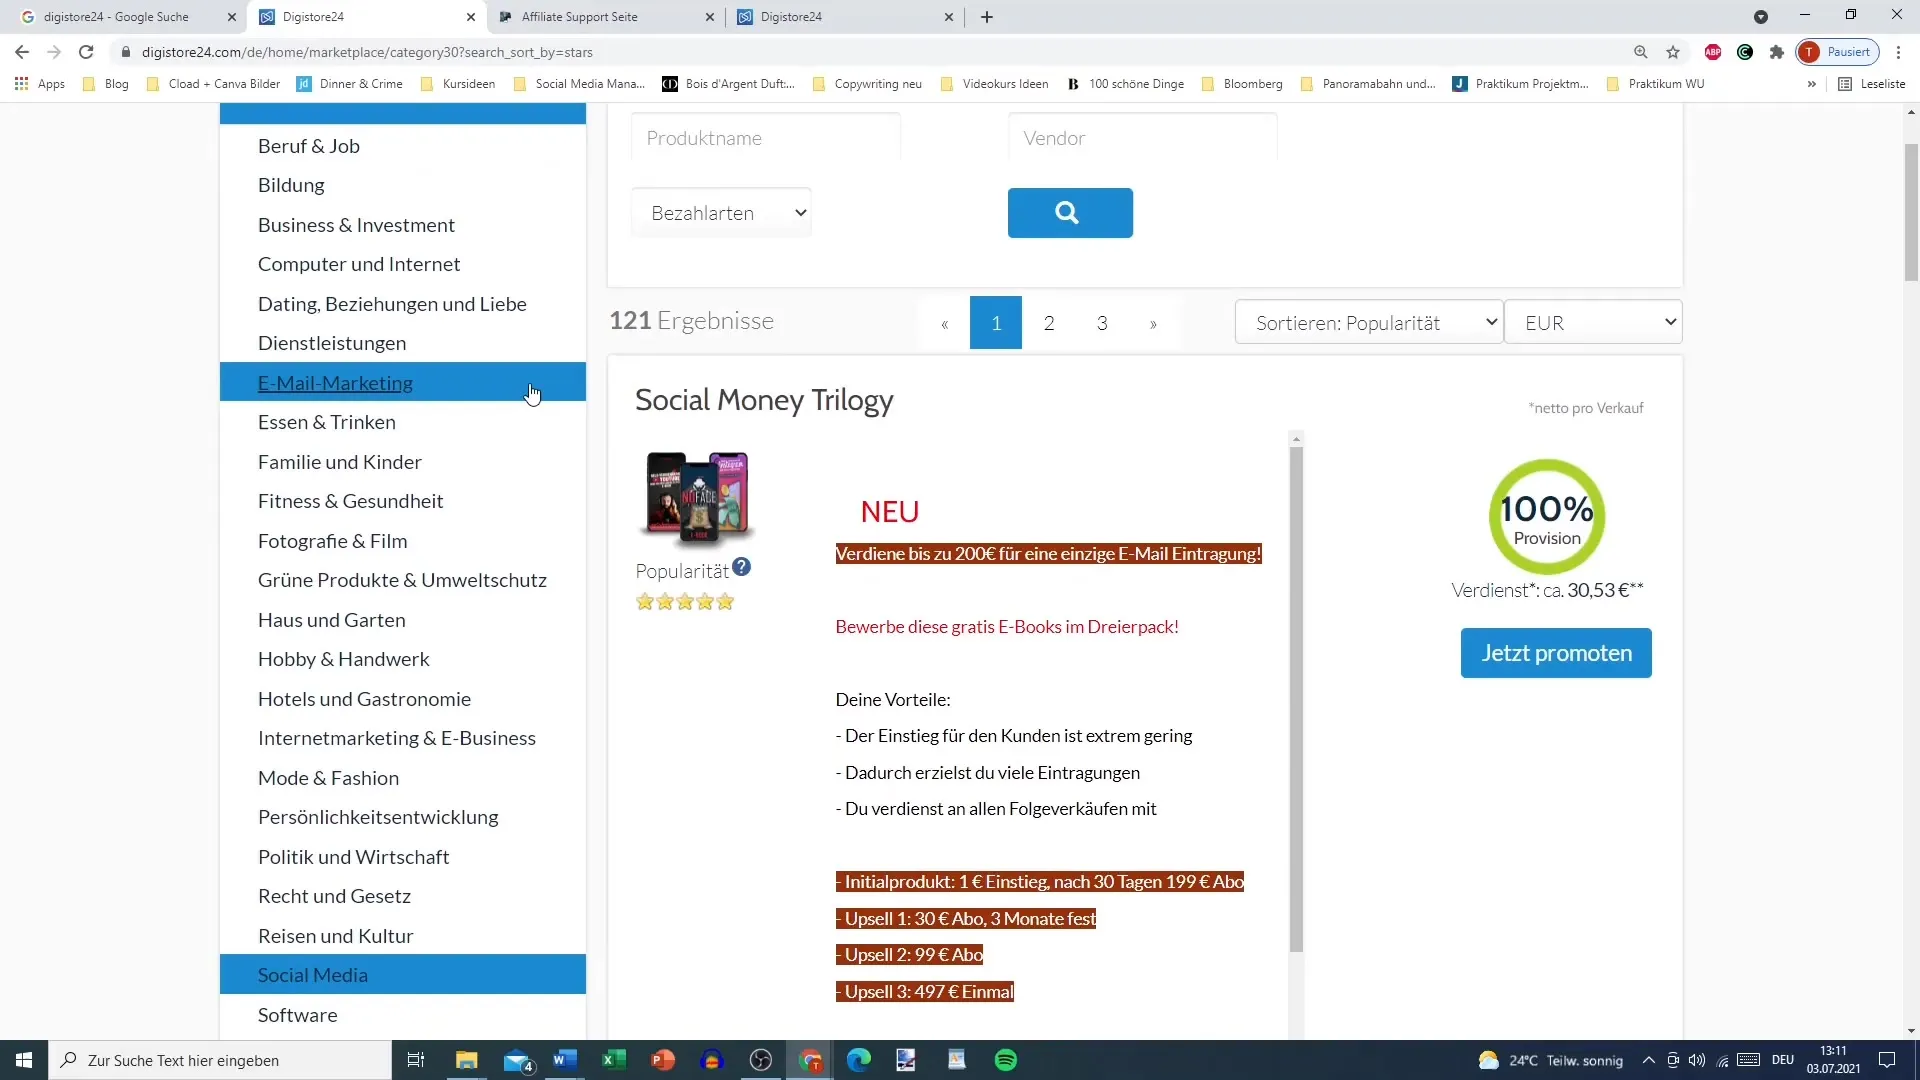Click the five-star popularity rating
This screenshot has width=1920, height=1080.
click(685, 602)
